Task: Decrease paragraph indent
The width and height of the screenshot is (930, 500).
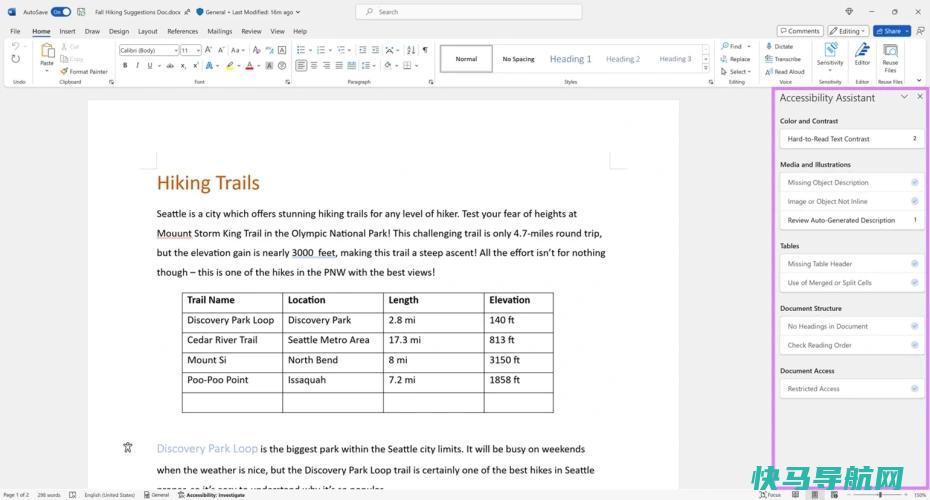Action: click(x=362, y=50)
